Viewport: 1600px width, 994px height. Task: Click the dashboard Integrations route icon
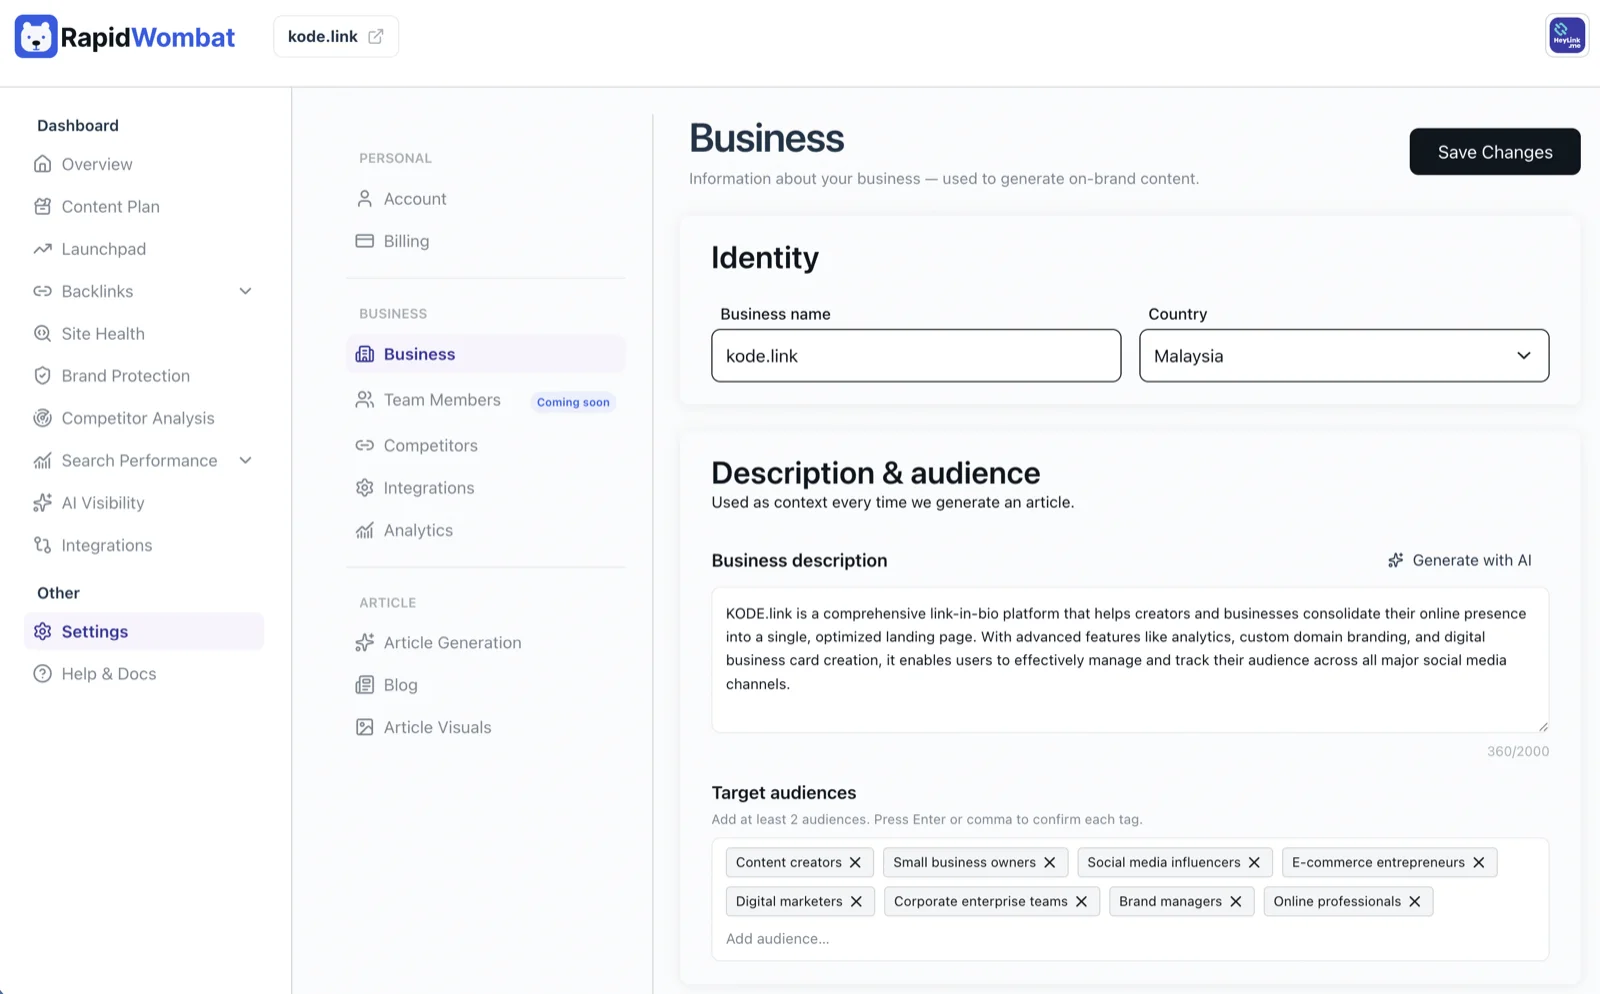pos(42,545)
